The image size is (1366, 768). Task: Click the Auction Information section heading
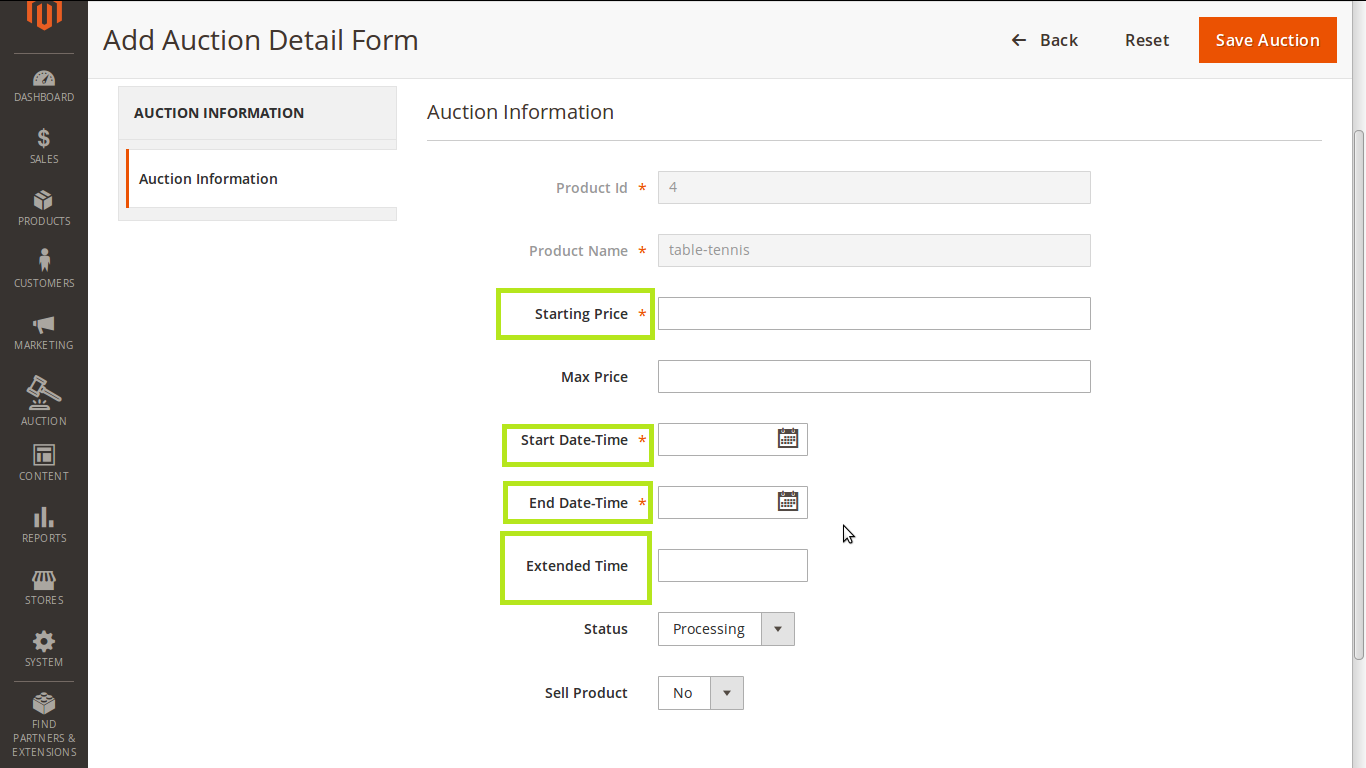[x=520, y=112]
